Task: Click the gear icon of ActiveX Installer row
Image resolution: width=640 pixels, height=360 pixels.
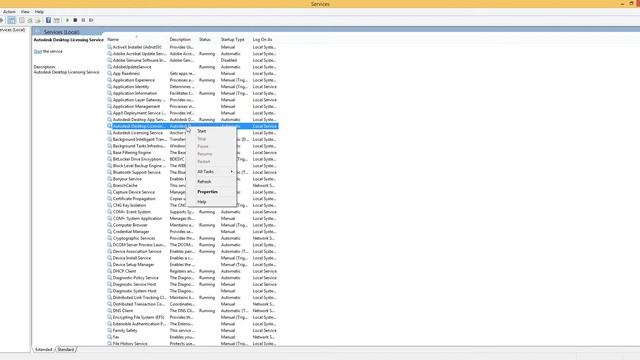Action: 109,47
